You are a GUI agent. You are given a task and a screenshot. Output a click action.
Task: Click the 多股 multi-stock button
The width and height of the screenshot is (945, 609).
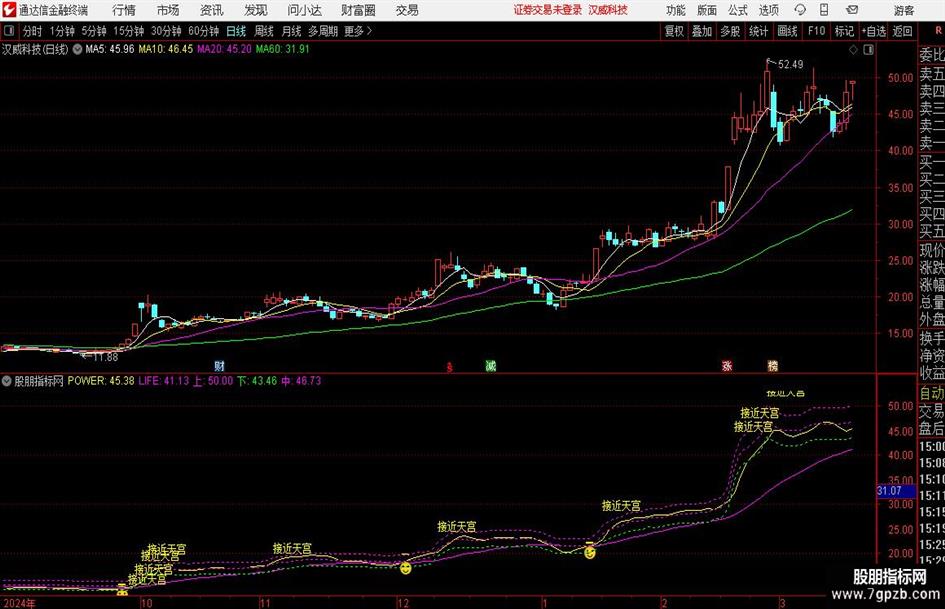point(730,31)
